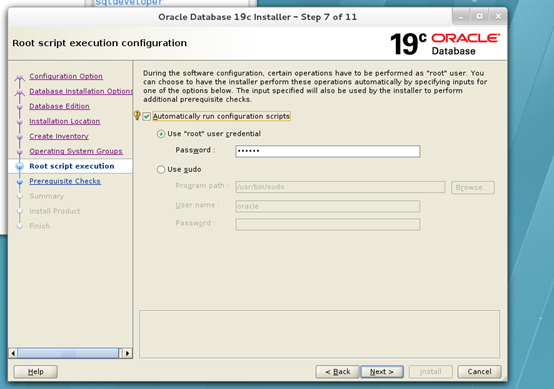Click the Oracle 19c Database logo
This screenshot has height=389, width=554.
coord(445,44)
